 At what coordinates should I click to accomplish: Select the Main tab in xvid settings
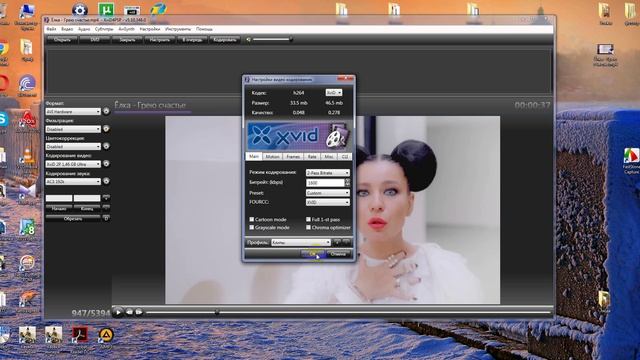254,156
